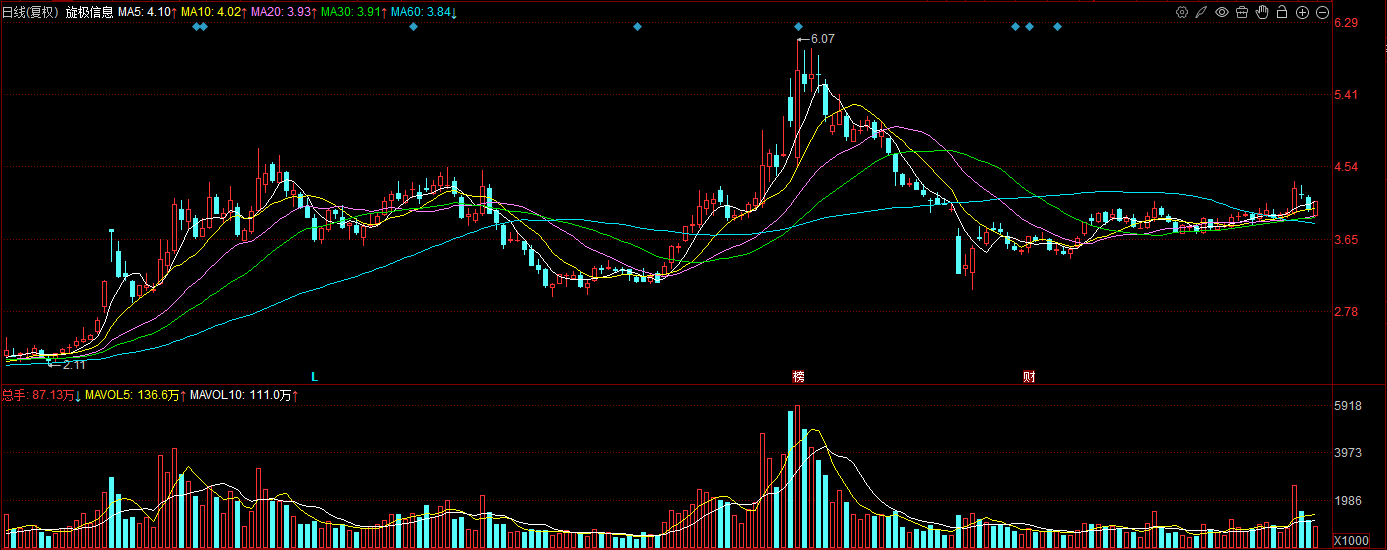Click the 3.65 price axis value

(x=1348, y=239)
